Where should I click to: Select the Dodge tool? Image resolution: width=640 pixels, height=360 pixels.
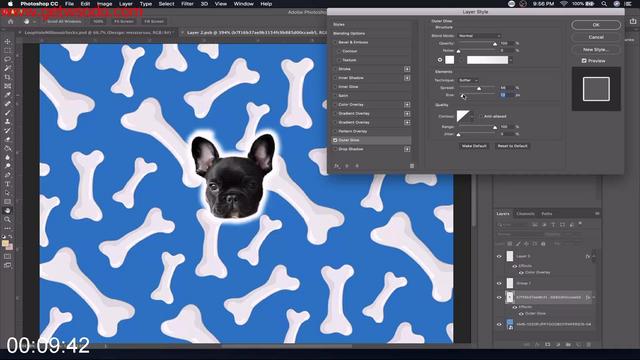pyautogui.click(x=7, y=166)
